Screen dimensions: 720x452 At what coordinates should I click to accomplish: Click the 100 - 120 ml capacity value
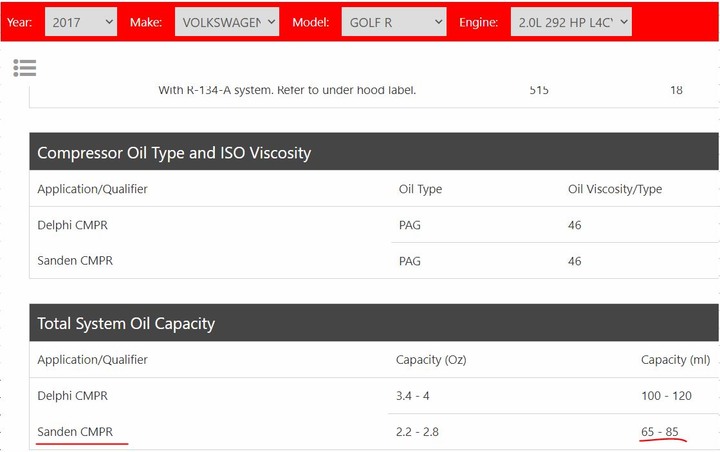click(x=666, y=396)
